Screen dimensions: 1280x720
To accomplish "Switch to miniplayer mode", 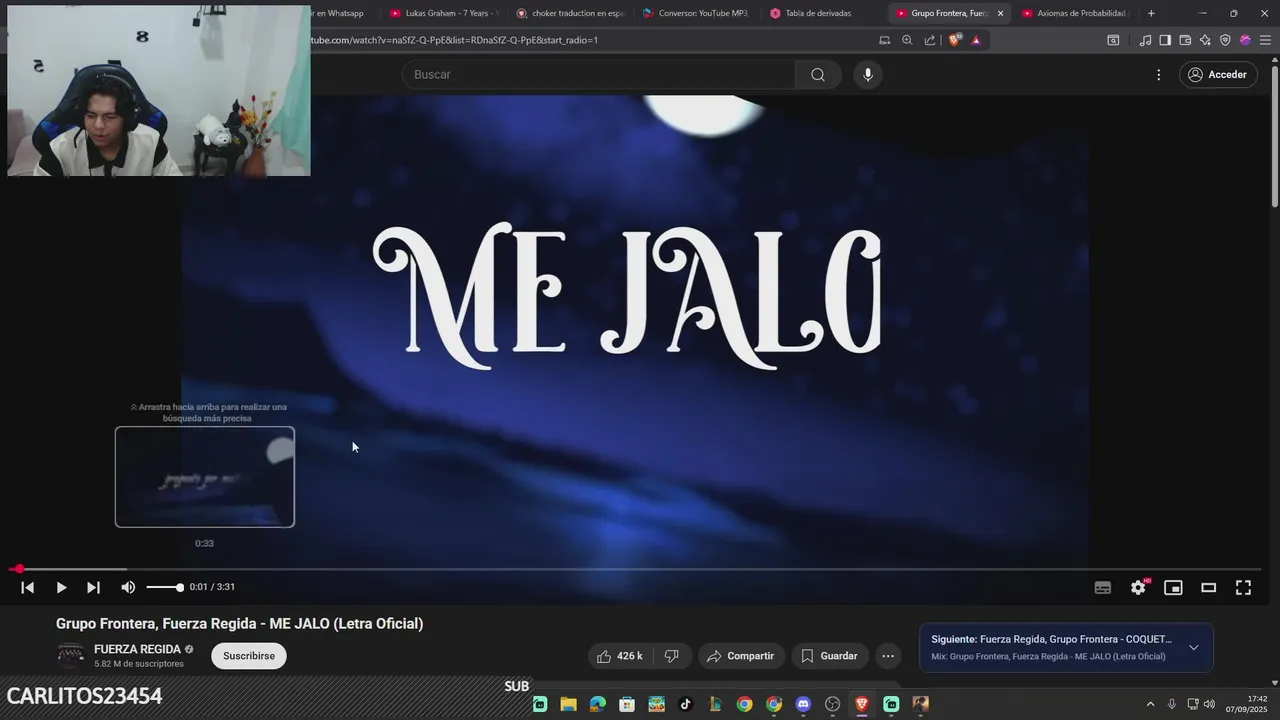I will 1173,588.
